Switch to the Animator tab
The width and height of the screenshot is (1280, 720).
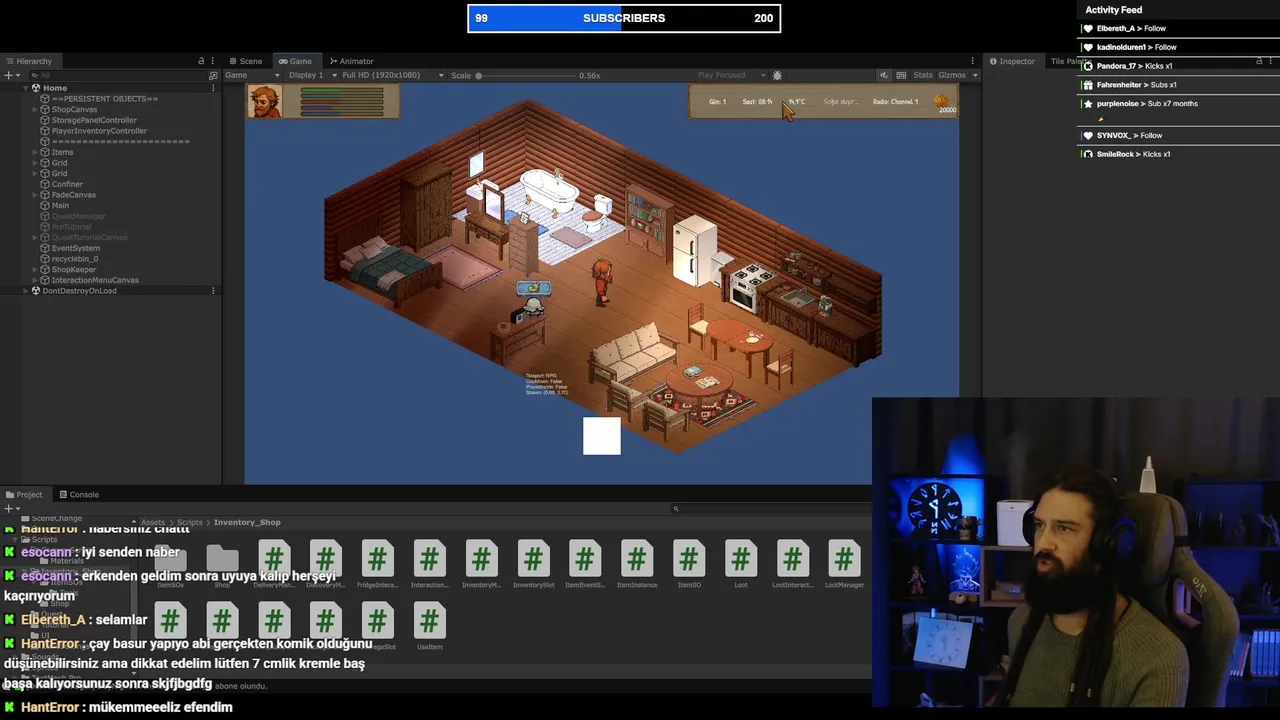coord(351,61)
